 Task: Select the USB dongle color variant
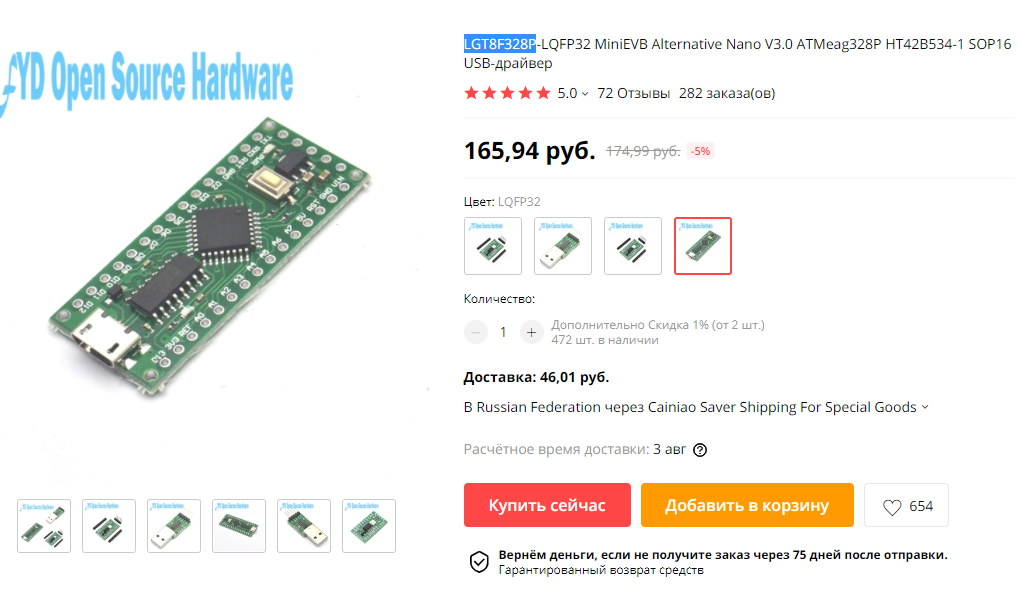(x=563, y=246)
